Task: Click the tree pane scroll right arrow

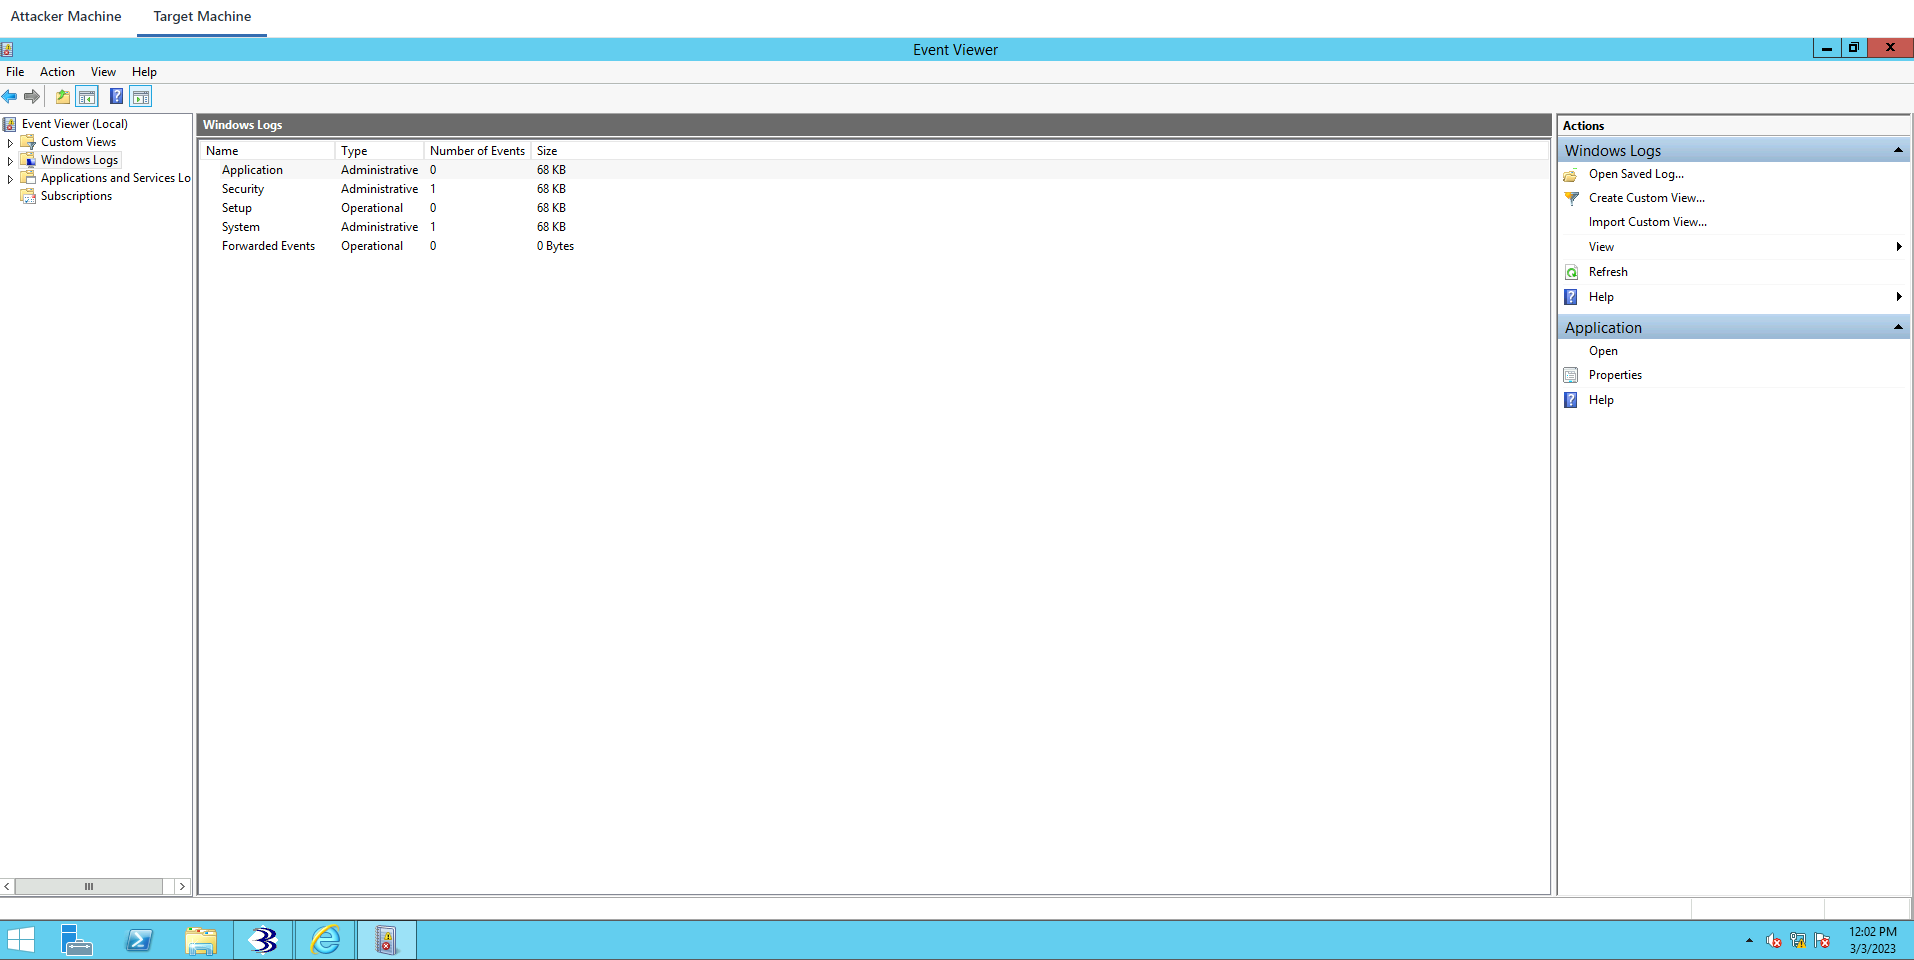Action: point(182,886)
